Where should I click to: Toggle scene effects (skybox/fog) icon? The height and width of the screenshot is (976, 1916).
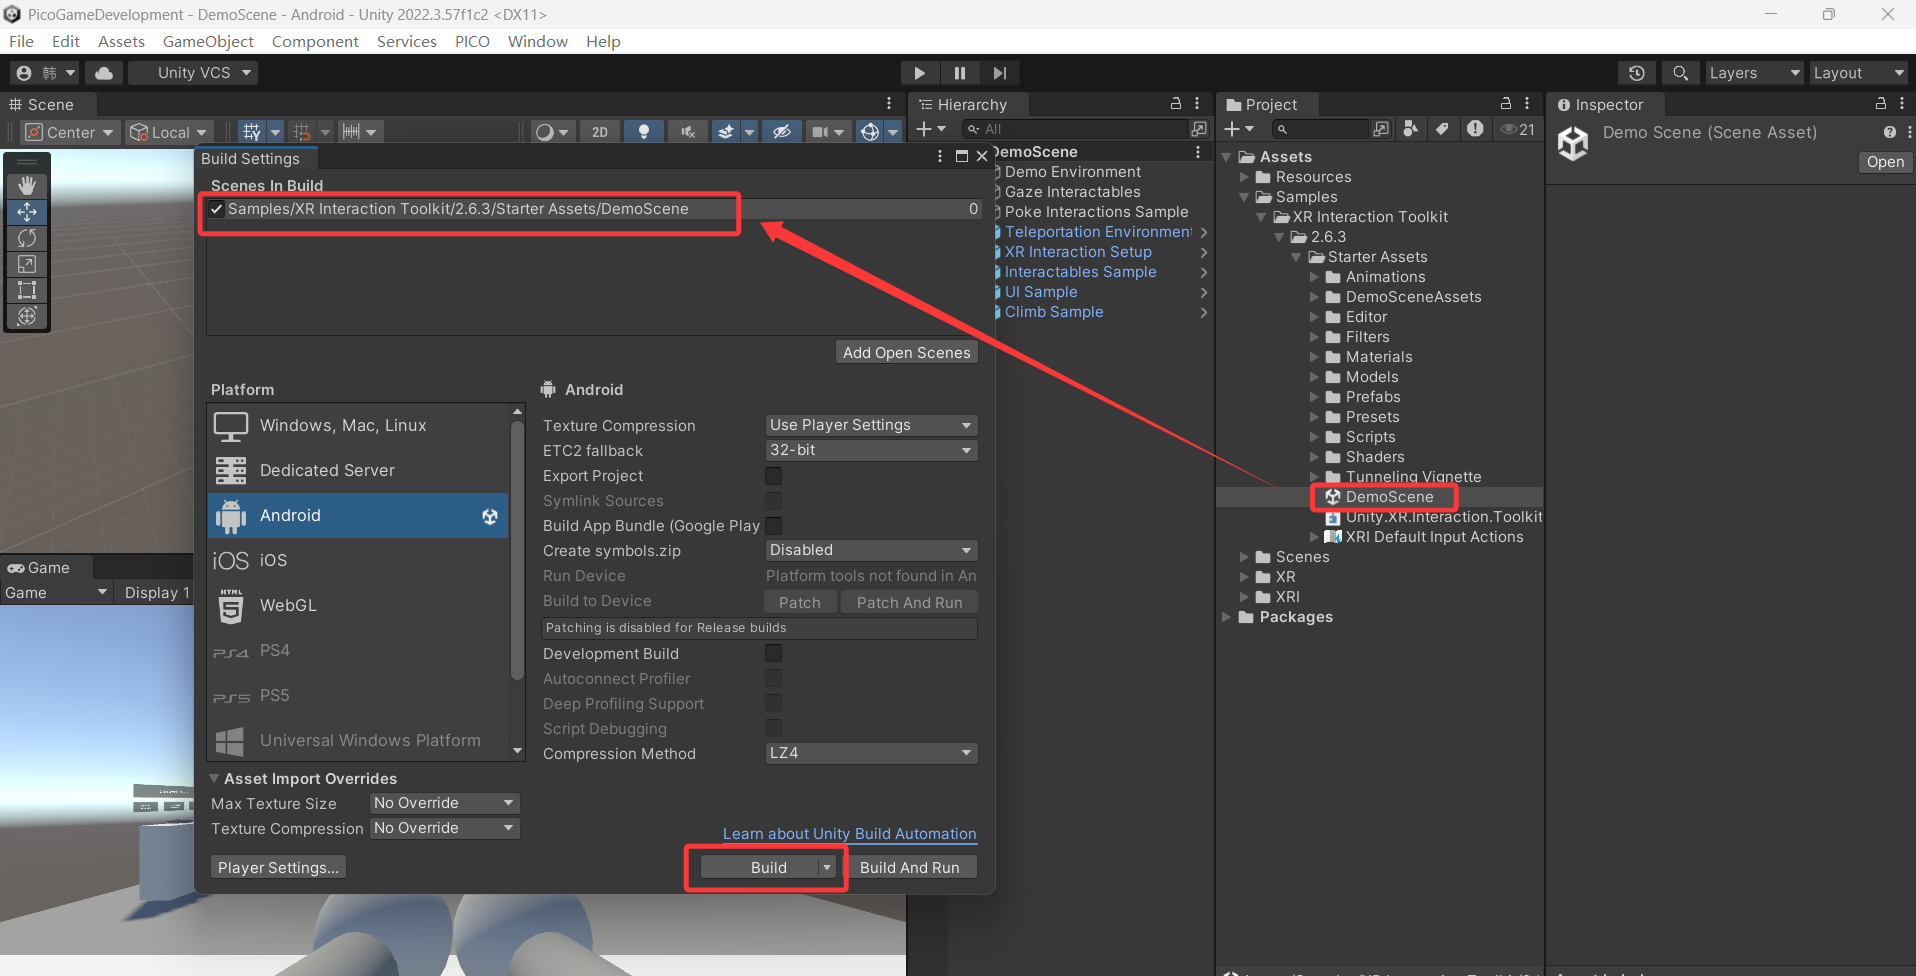point(726,132)
